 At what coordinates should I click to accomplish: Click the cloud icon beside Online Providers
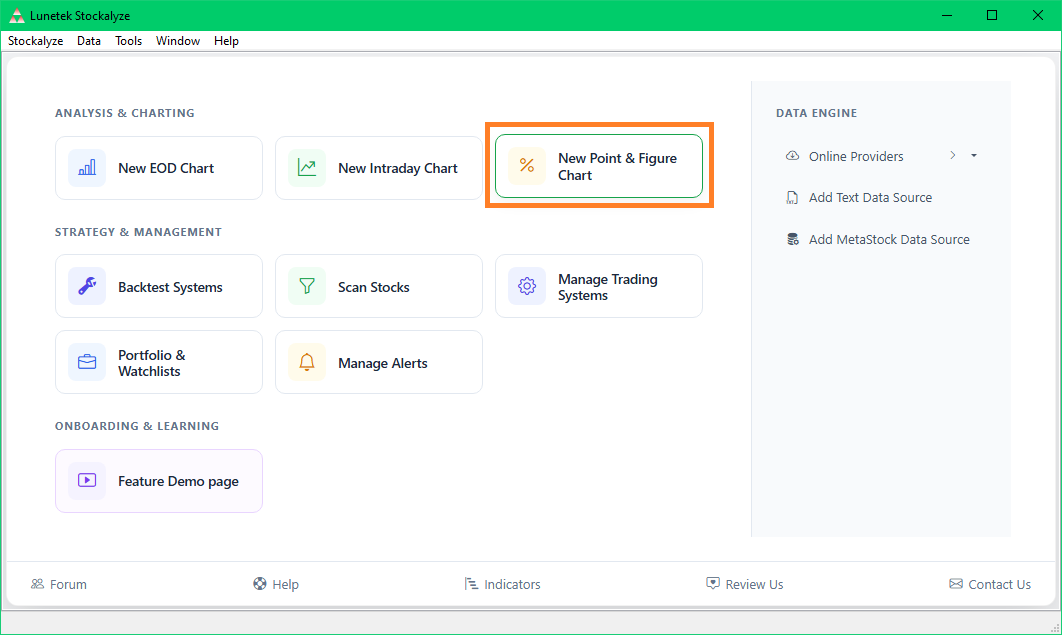click(x=792, y=156)
